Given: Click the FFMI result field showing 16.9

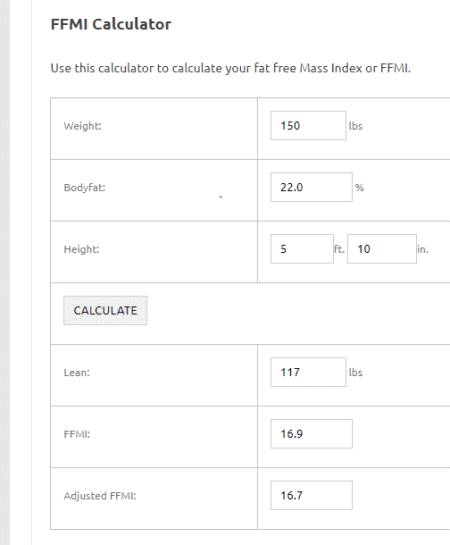Looking at the screenshot, I should point(311,434).
